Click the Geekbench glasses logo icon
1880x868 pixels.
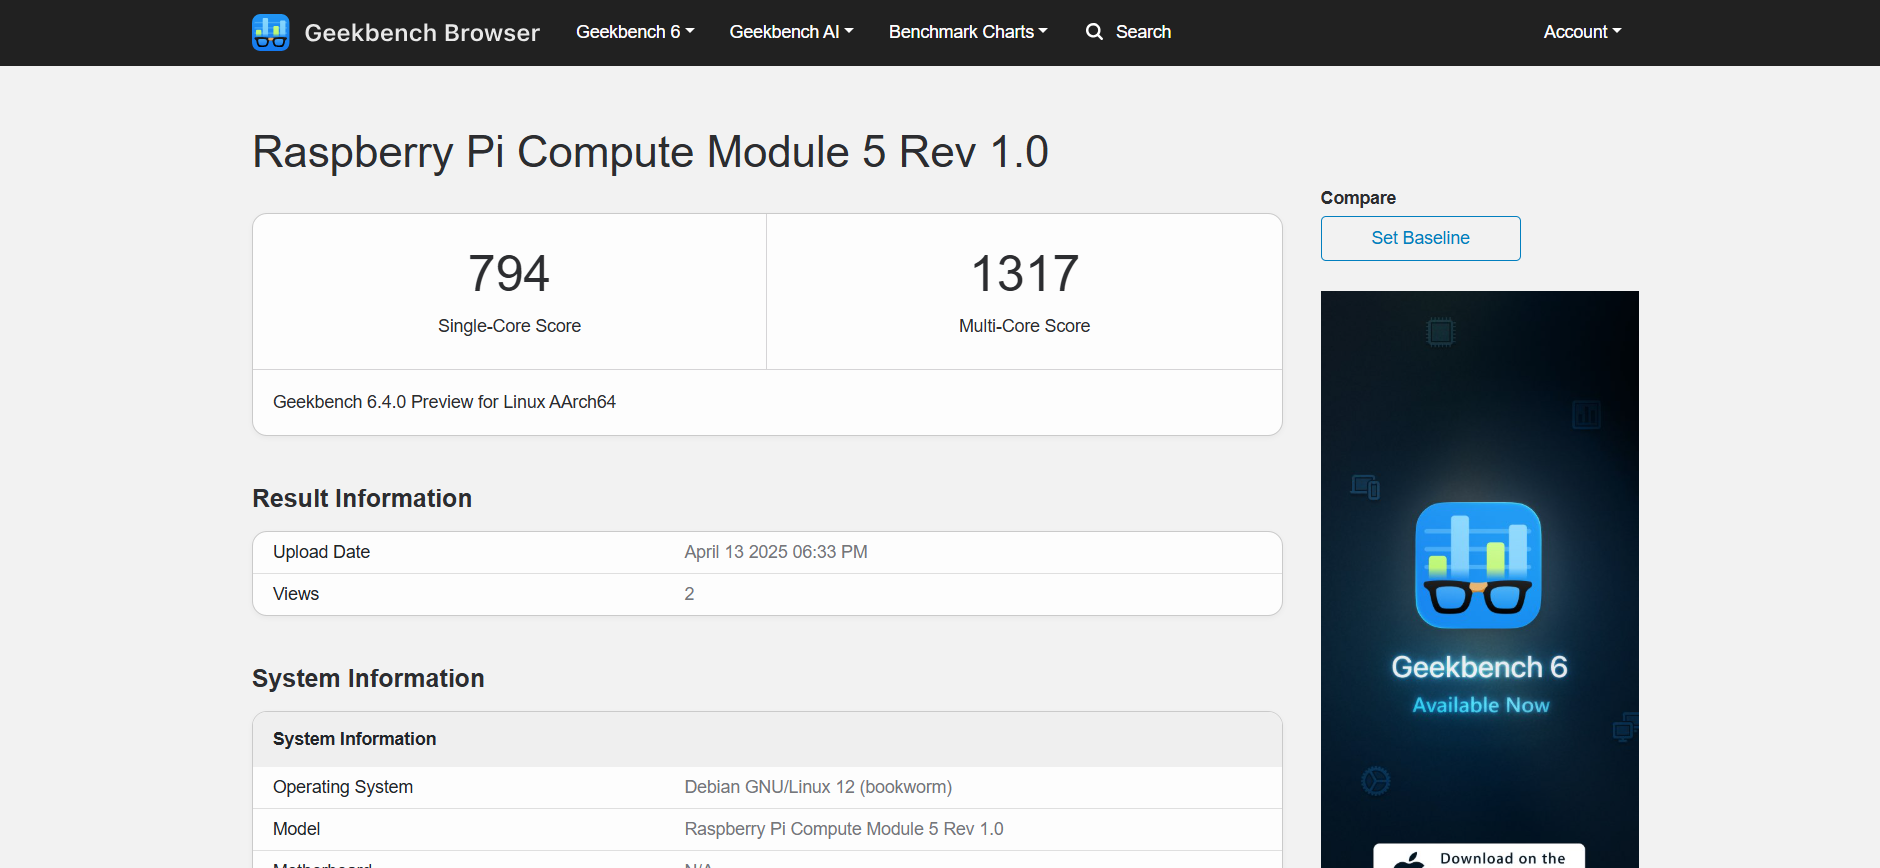pyautogui.click(x=270, y=32)
